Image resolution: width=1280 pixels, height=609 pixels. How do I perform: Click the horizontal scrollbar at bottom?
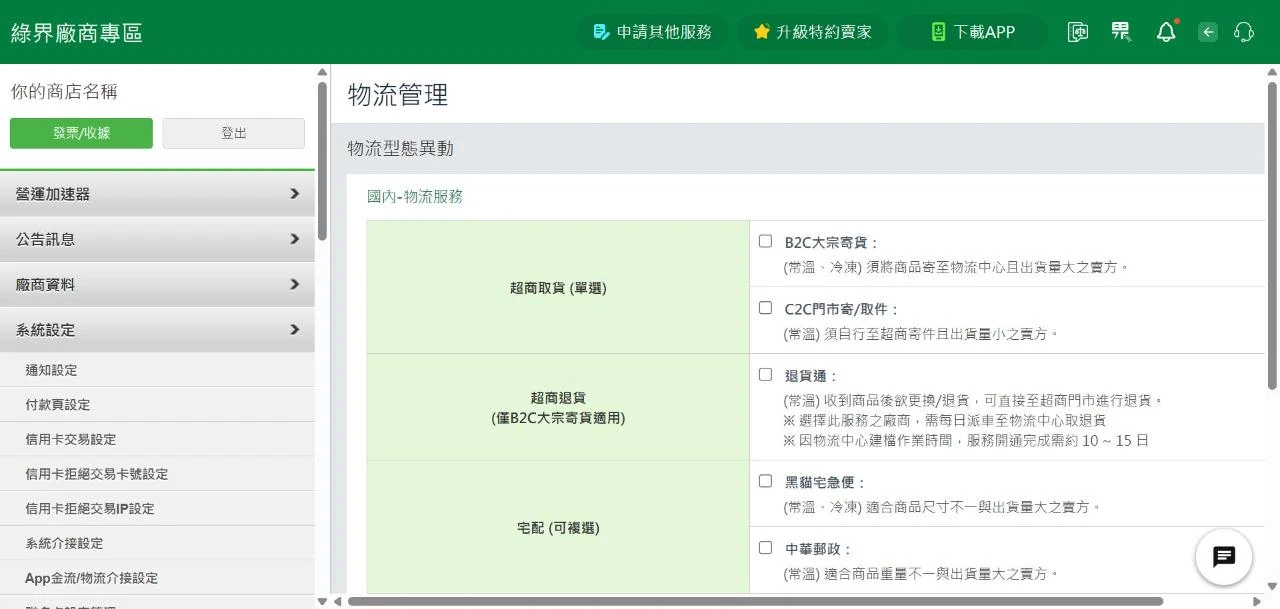point(755,601)
